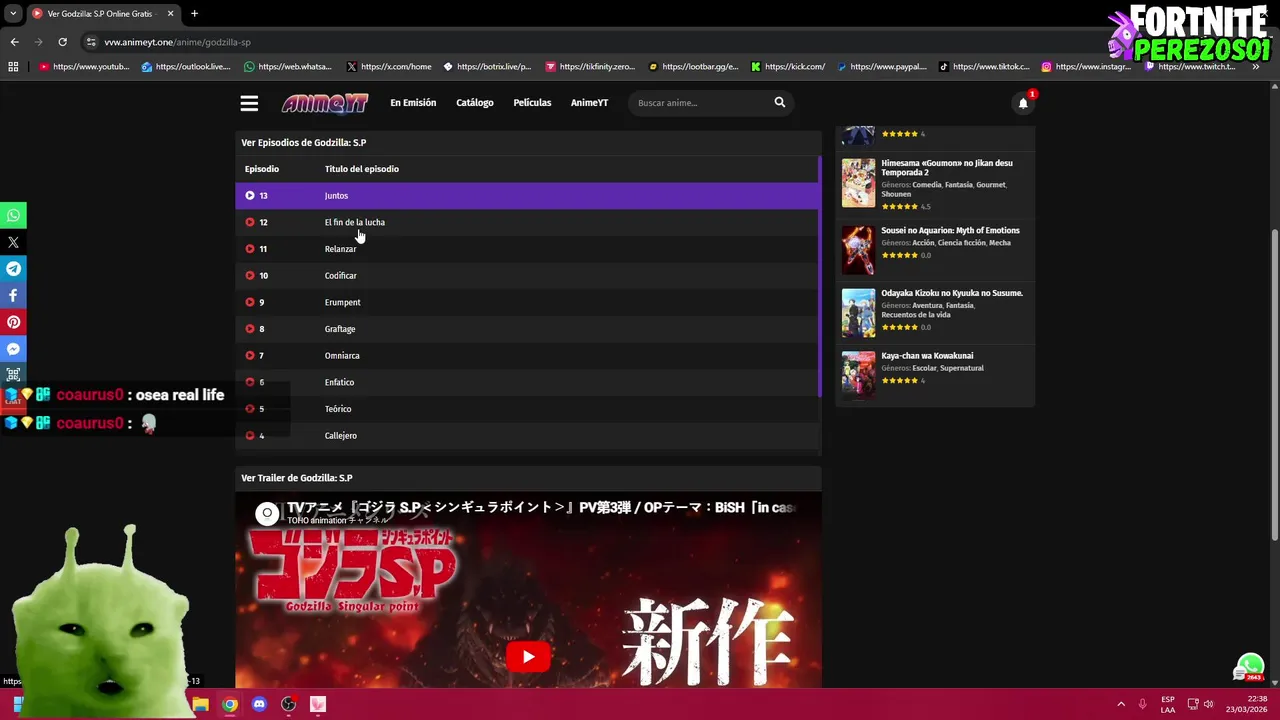Play episode 12 icon
Screen dimensions: 1280x720
250,222
